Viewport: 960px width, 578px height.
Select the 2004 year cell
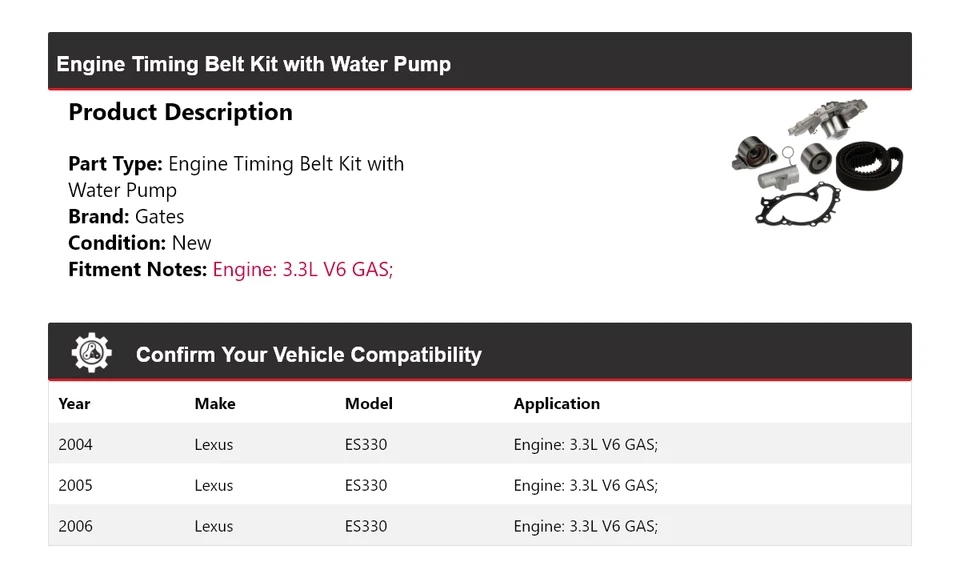pyautogui.click(x=75, y=445)
